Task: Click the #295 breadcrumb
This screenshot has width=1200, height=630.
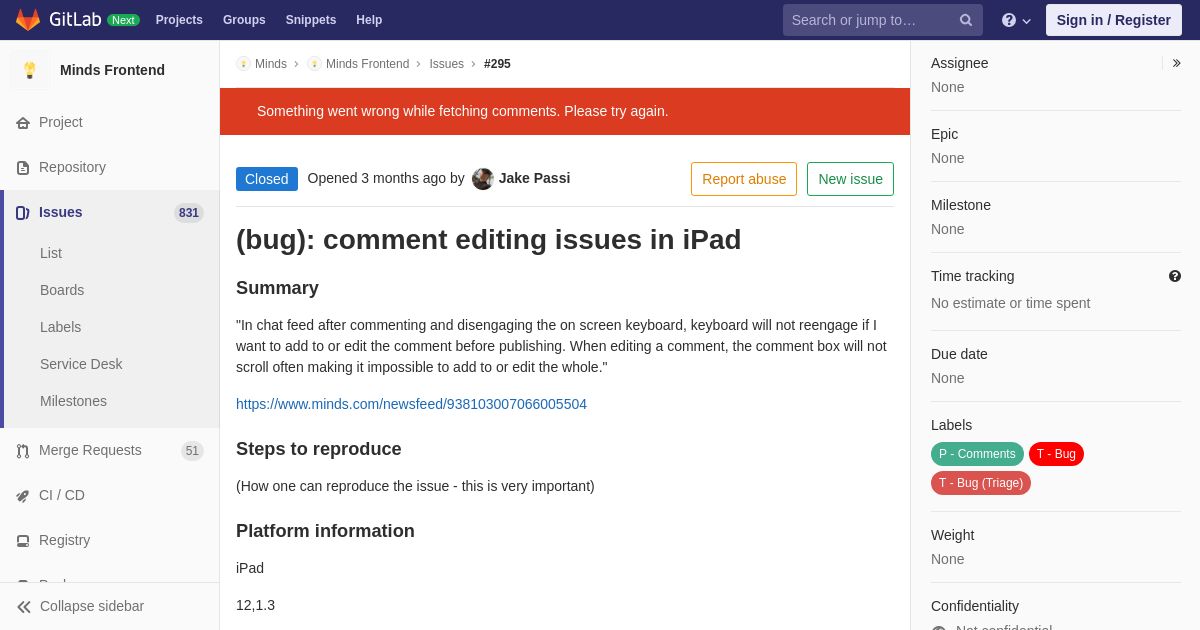Action: tap(497, 64)
